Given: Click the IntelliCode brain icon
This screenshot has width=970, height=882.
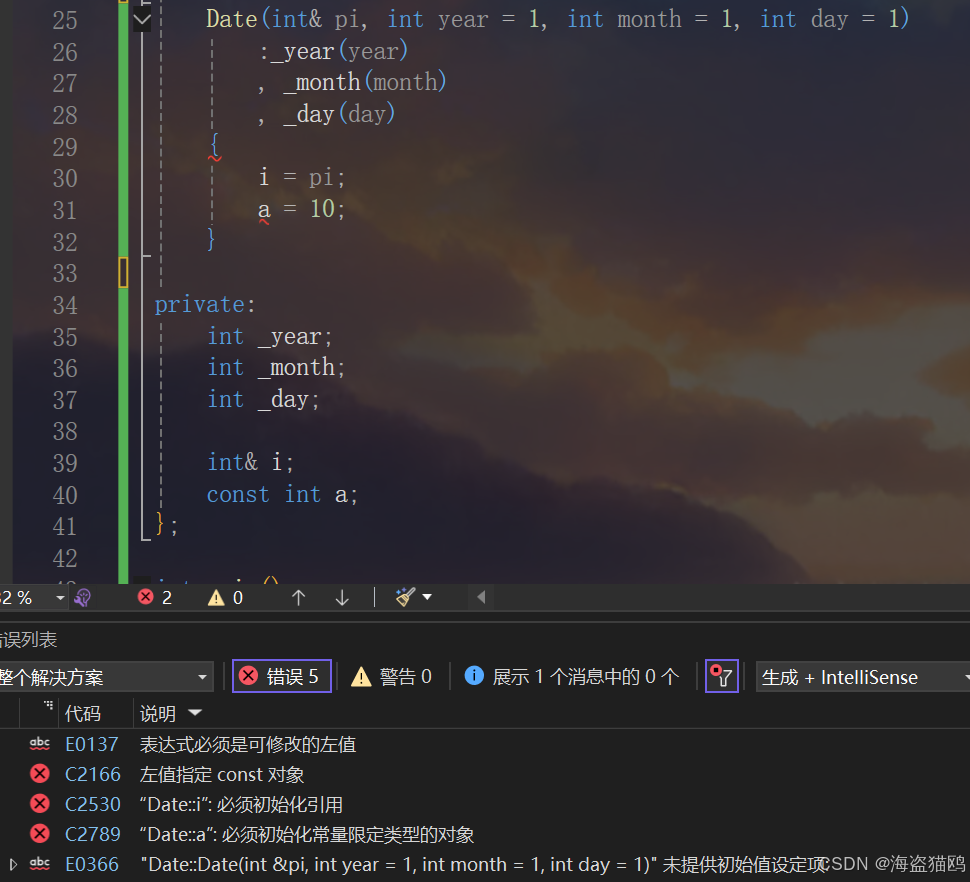Looking at the screenshot, I should [83, 597].
